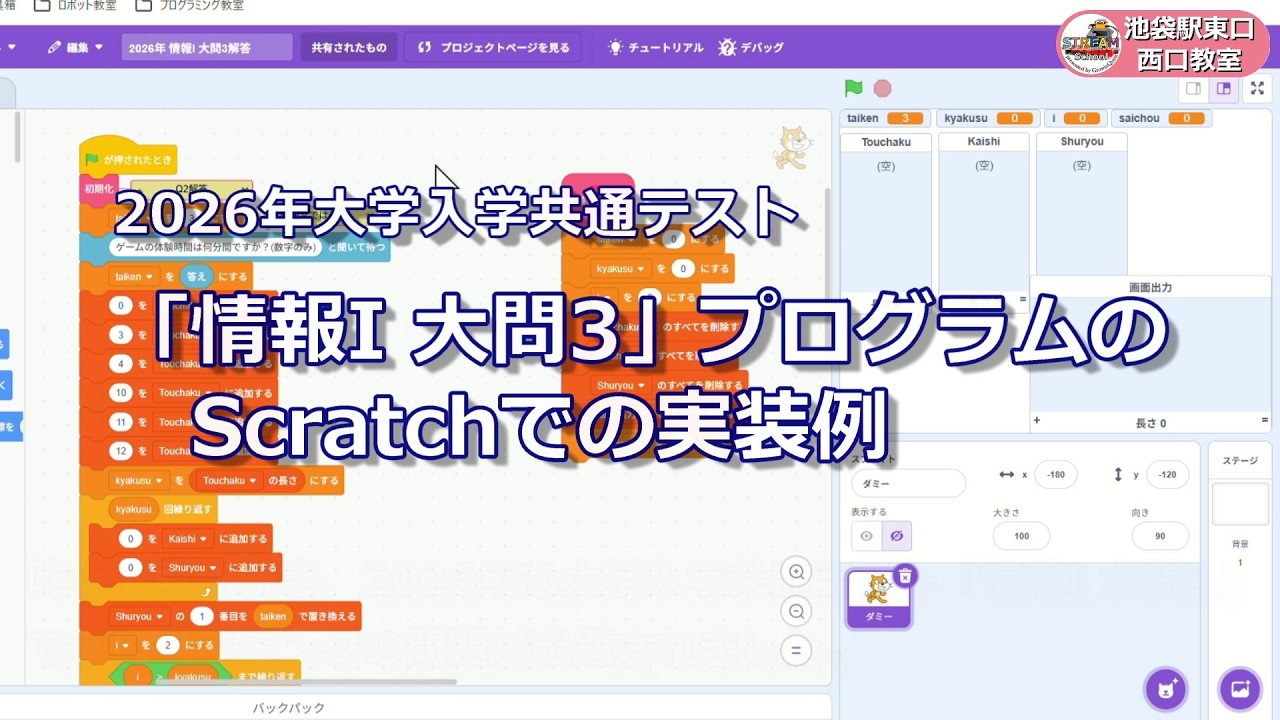Image resolution: width=1280 pixels, height=720 pixels.
Task: Zoom in on the code workspace
Action: click(796, 572)
